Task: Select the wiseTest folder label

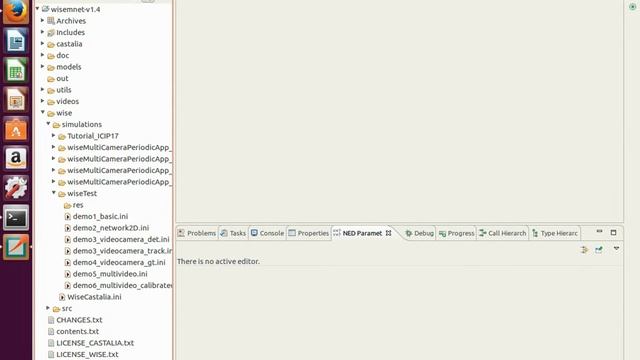Action: click(82, 193)
